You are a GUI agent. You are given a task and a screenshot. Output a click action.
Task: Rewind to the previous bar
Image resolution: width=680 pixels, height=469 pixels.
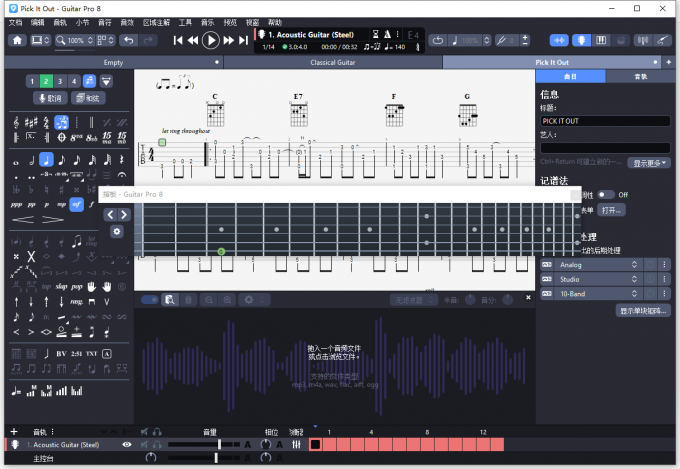point(193,40)
